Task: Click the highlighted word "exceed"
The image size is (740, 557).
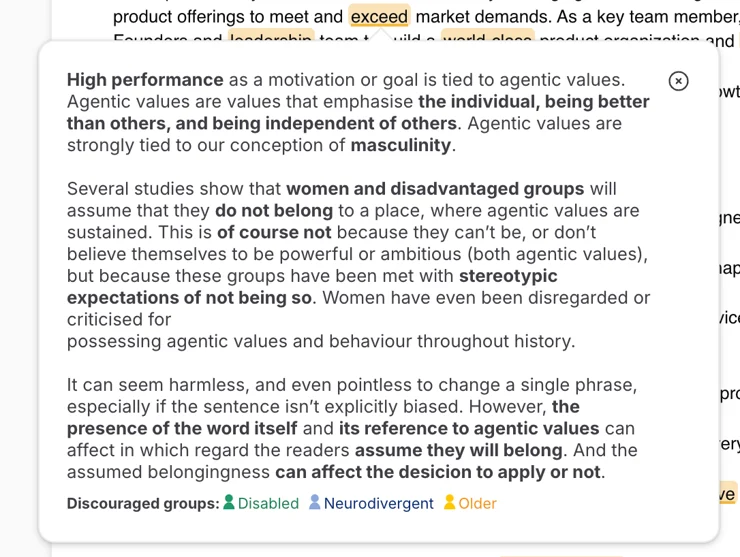Action: tap(379, 16)
